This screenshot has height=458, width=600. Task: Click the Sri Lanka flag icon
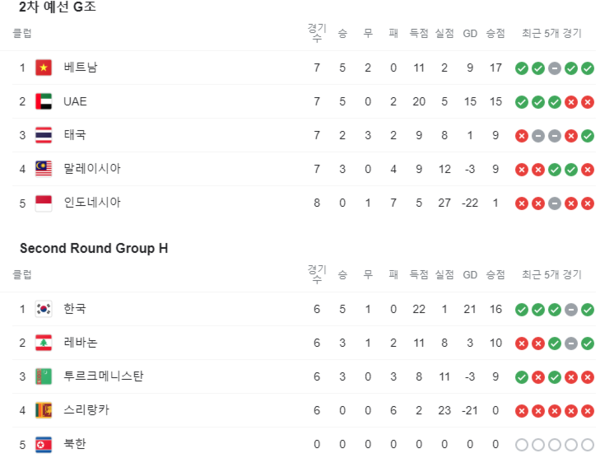(44, 410)
